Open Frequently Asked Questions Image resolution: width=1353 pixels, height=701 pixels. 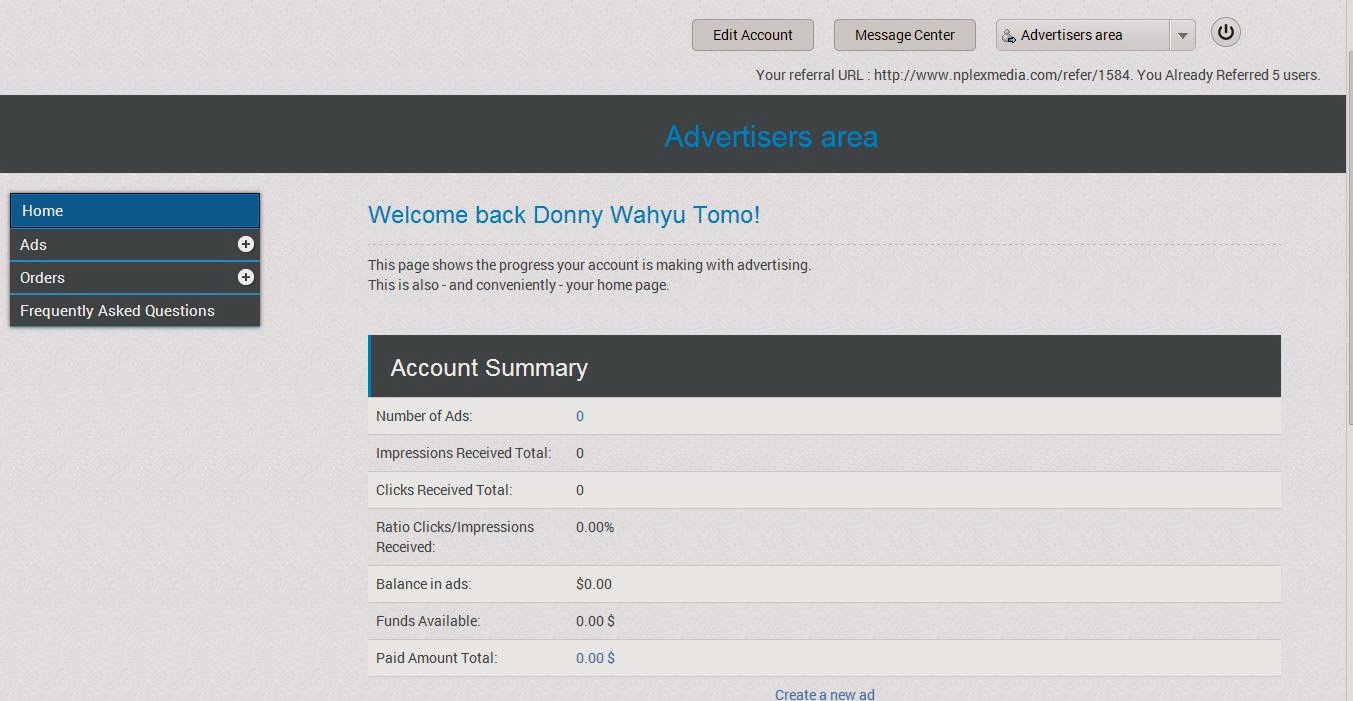135,310
